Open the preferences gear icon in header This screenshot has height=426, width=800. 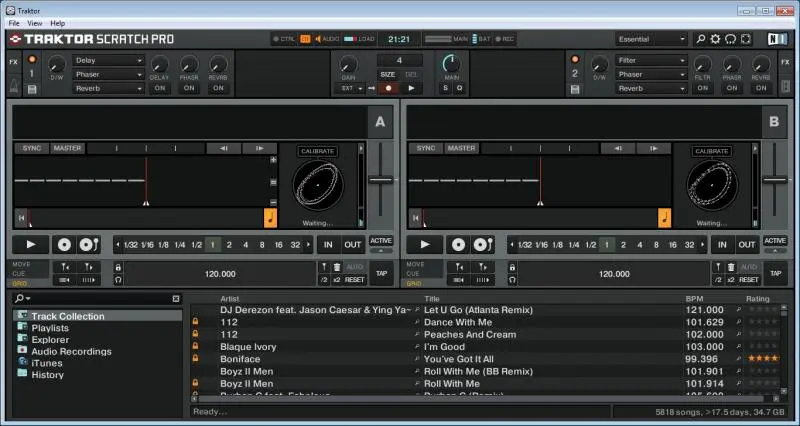(x=715, y=39)
